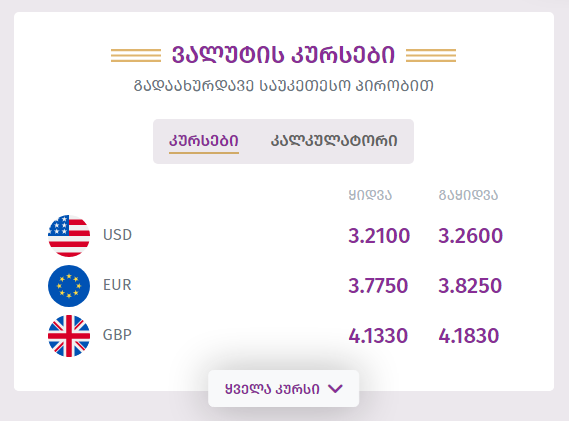Click USD sell rate 3.2600
569x421 pixels.
(470, 236)
